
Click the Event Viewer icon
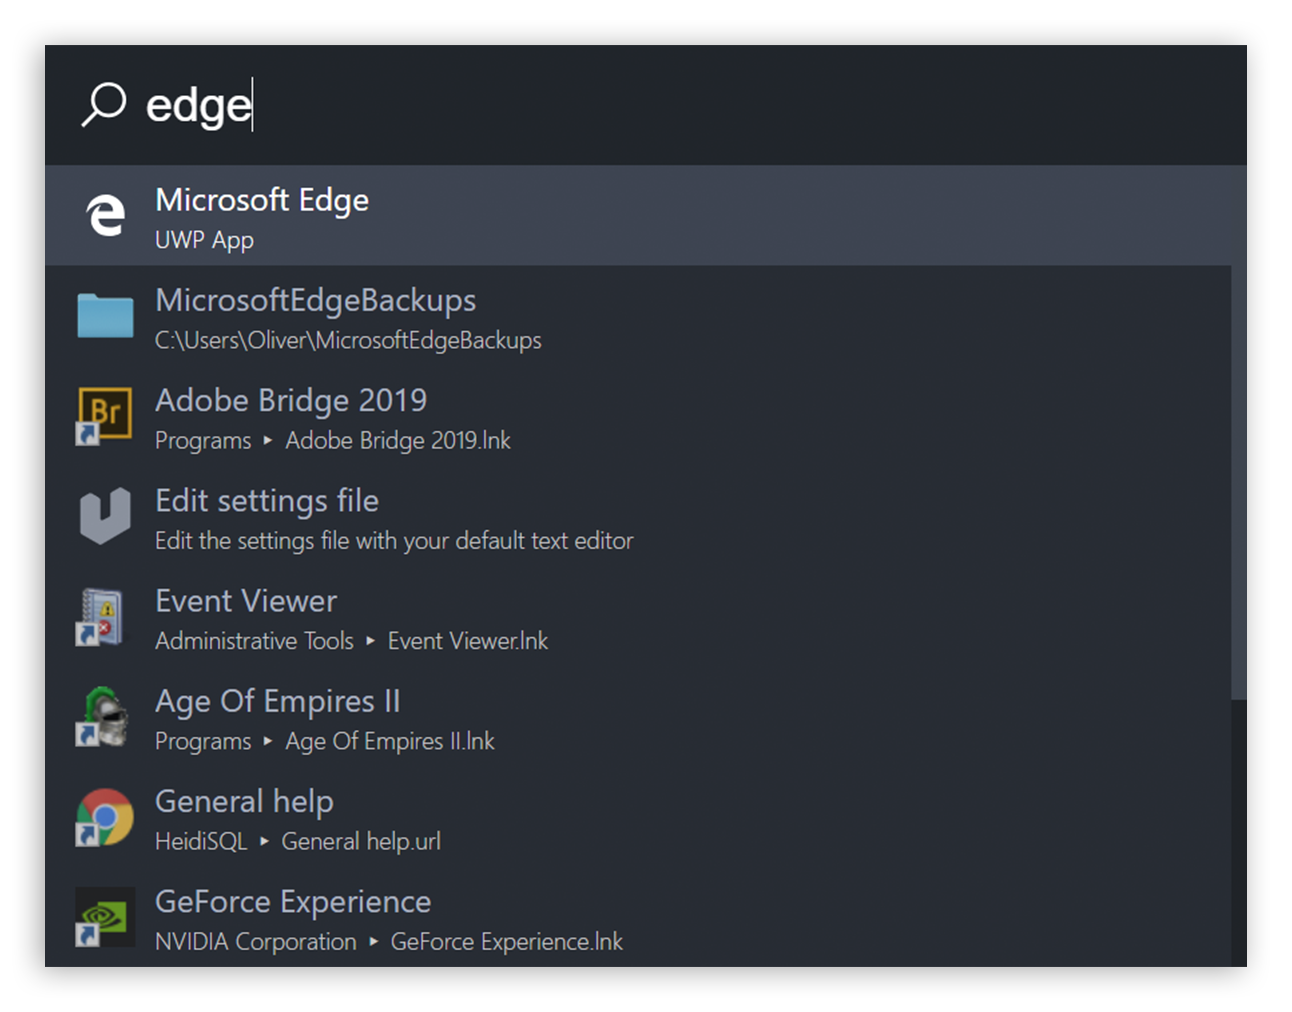tap(103, 616)
